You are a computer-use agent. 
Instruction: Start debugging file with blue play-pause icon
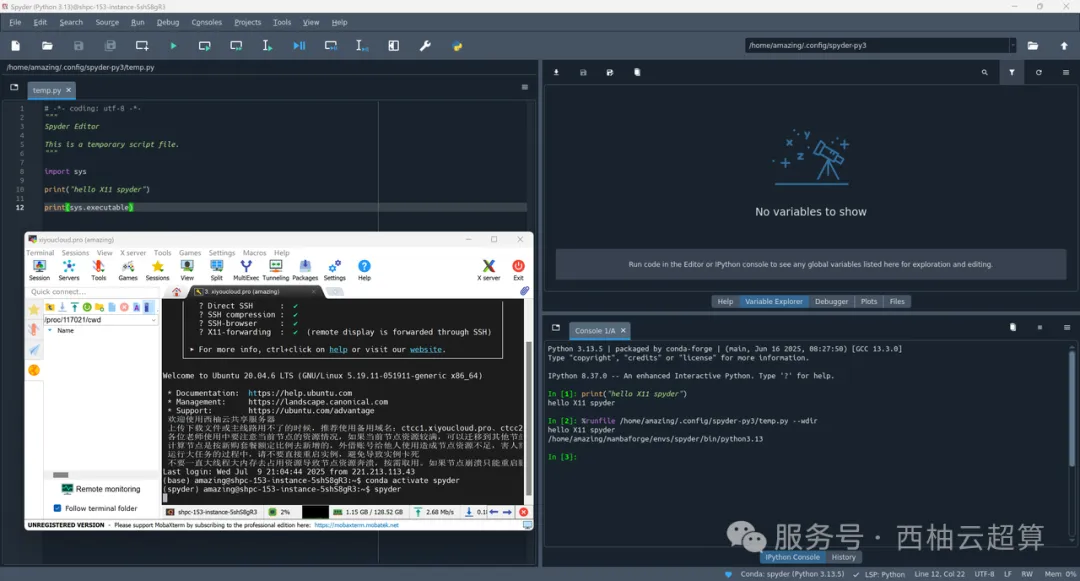pyautogui.click(x=299, y=45)
